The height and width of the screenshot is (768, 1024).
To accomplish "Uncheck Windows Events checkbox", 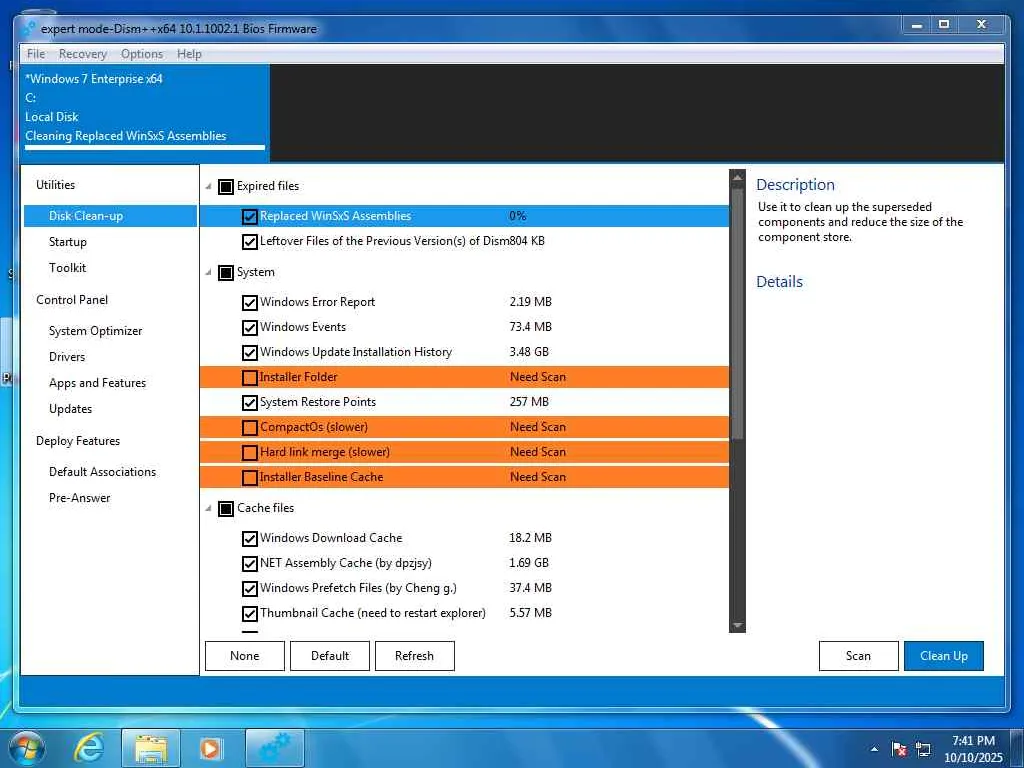I will tap(249, 327).
